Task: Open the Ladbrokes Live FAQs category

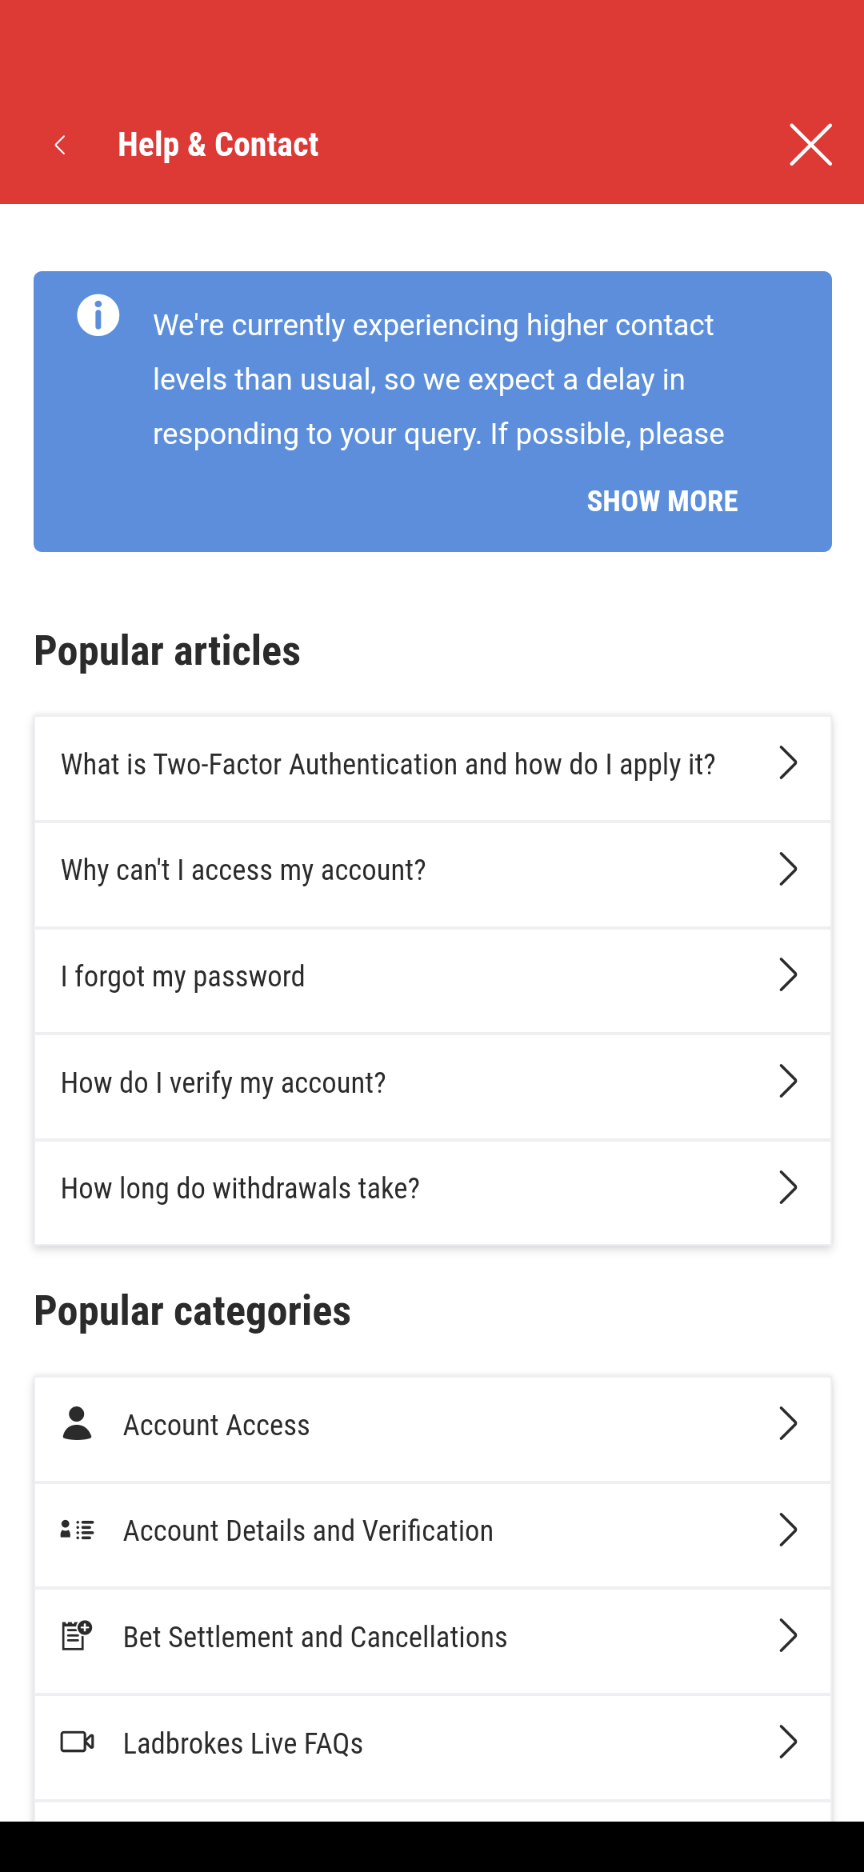Action: [243, 1744]
